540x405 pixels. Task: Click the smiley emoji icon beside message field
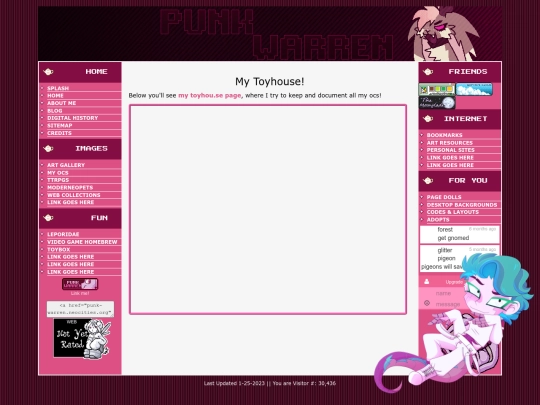pos(427,303)
